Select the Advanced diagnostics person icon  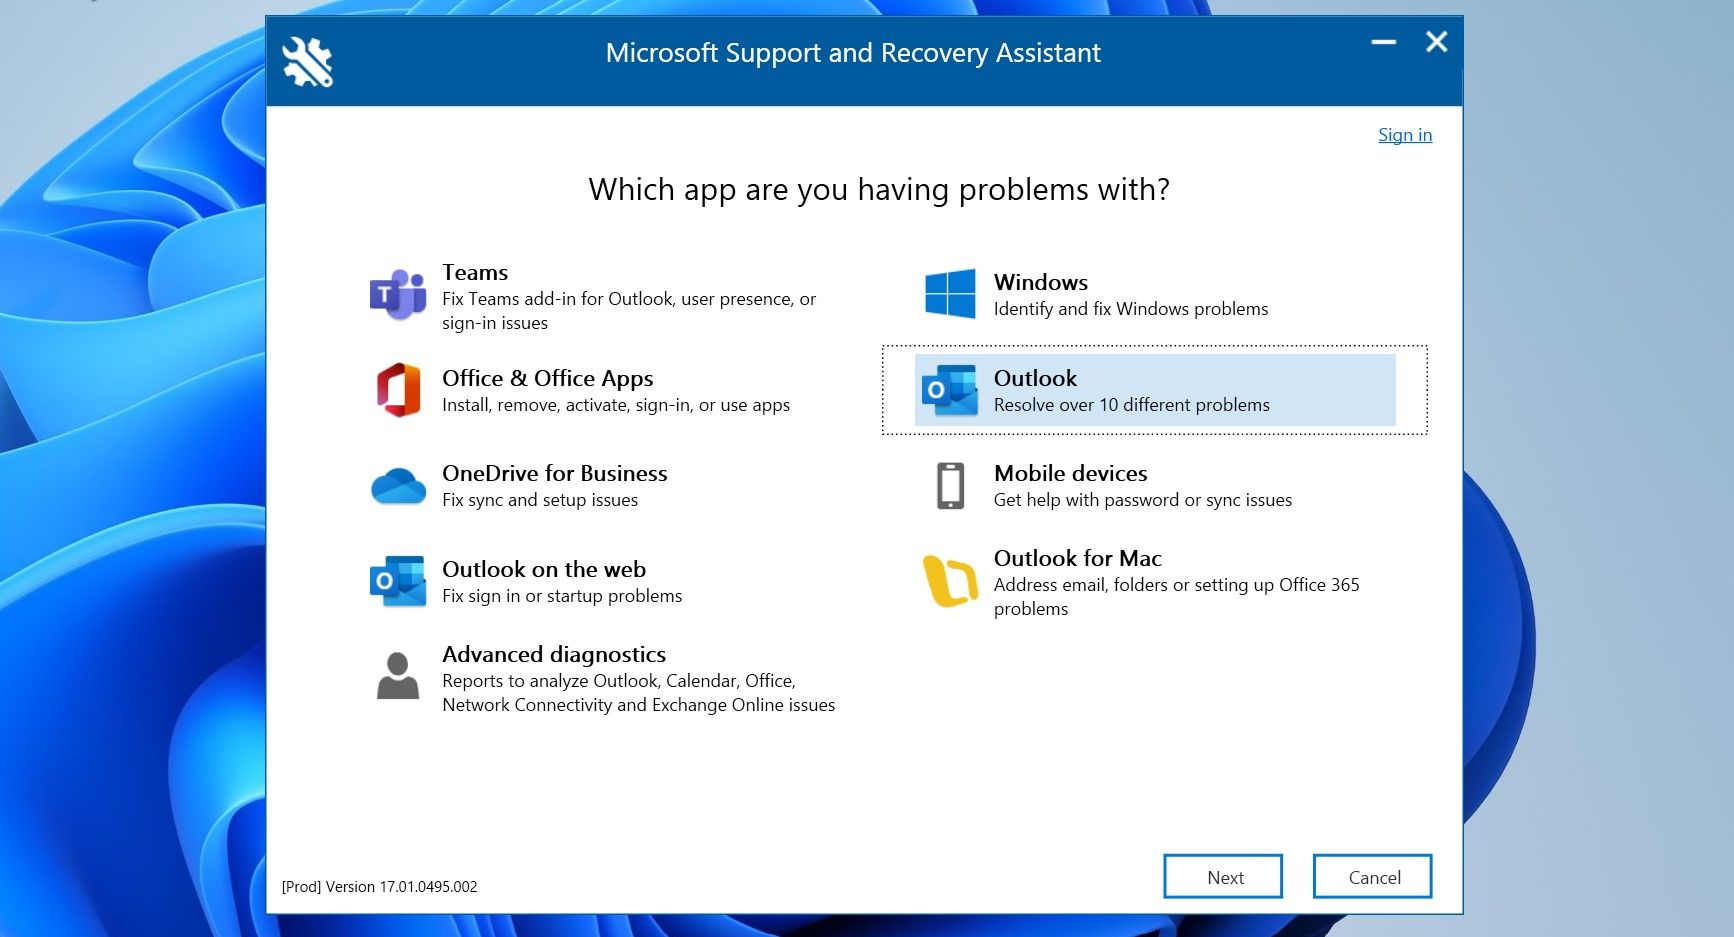coord(397,676)
